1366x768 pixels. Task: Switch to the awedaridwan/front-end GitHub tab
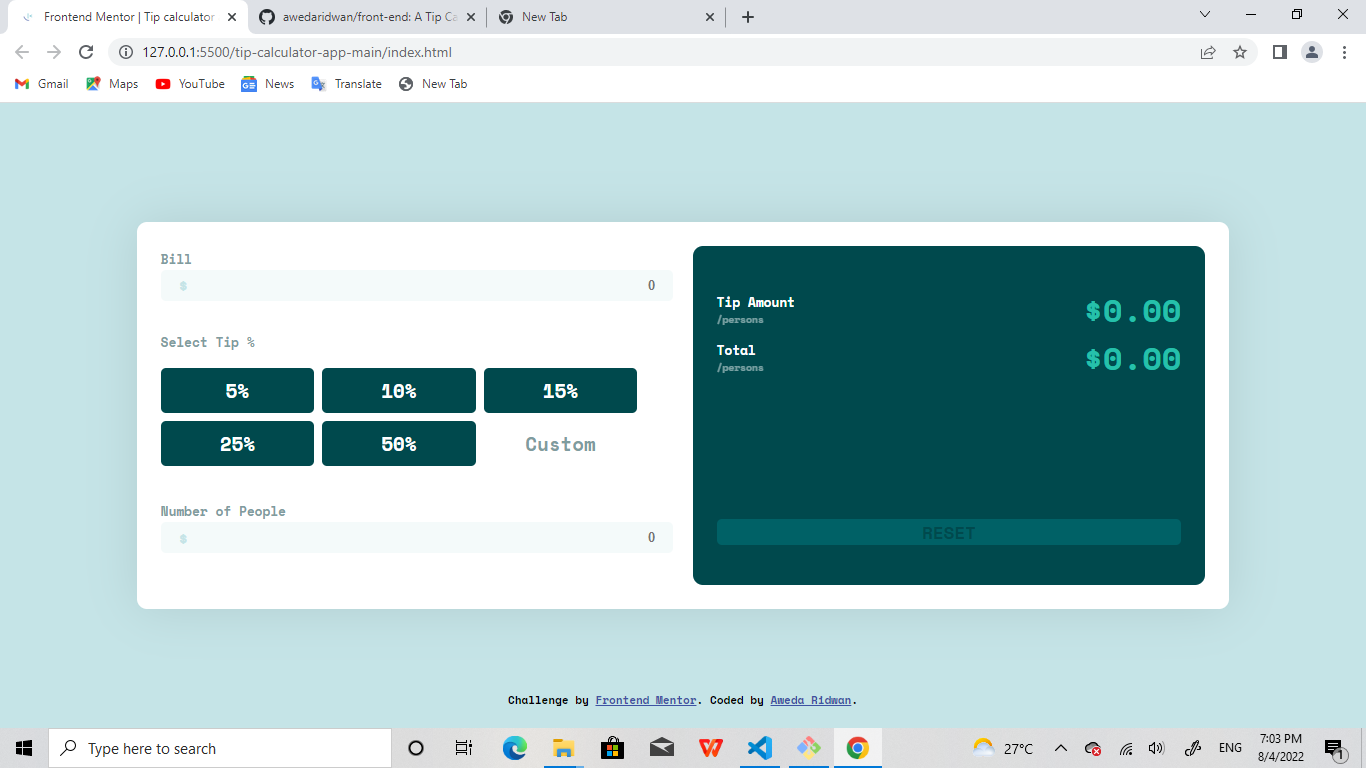[x=367, y=17]
